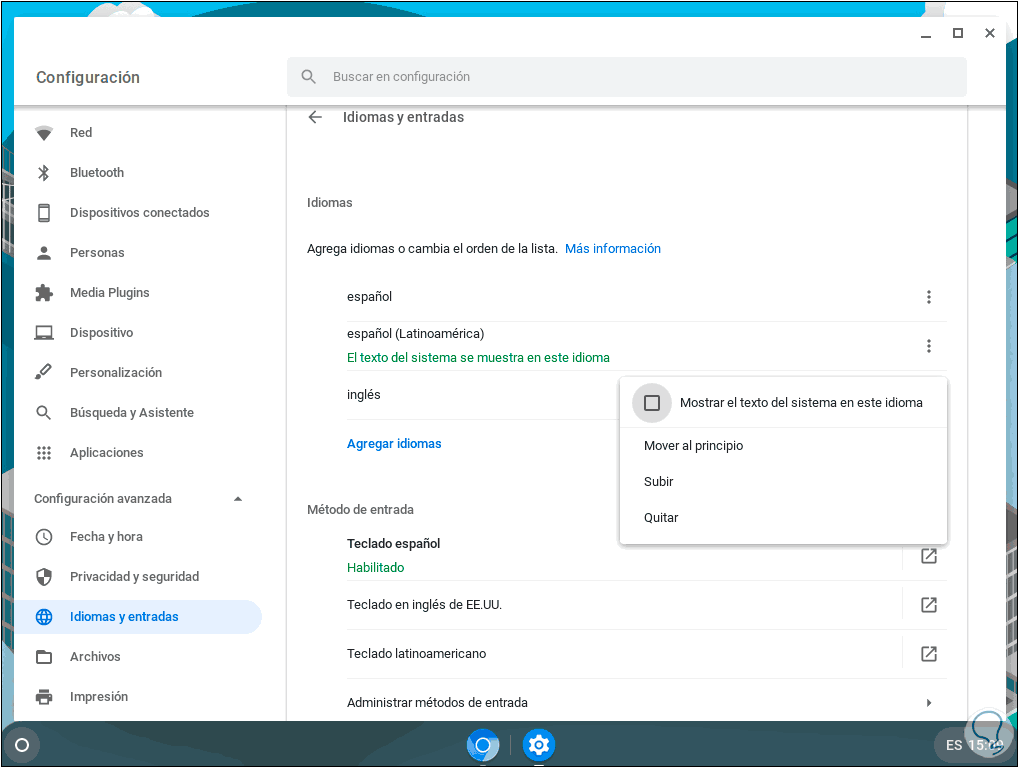Open options menu for español language
Image resolution: width=1020 pixels, height=768 pixels.
point(928,297)
